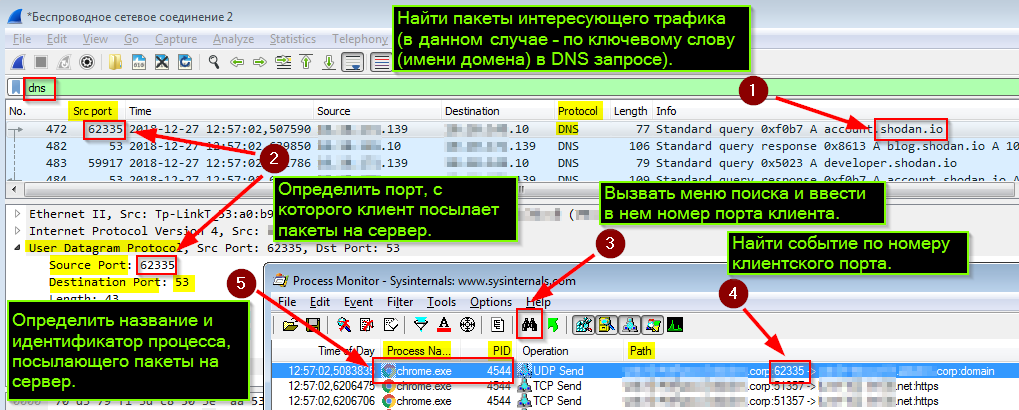This screenshot has height=410, width=1019.
Task: Toggle profiling events display
Action: coord(676,324)
